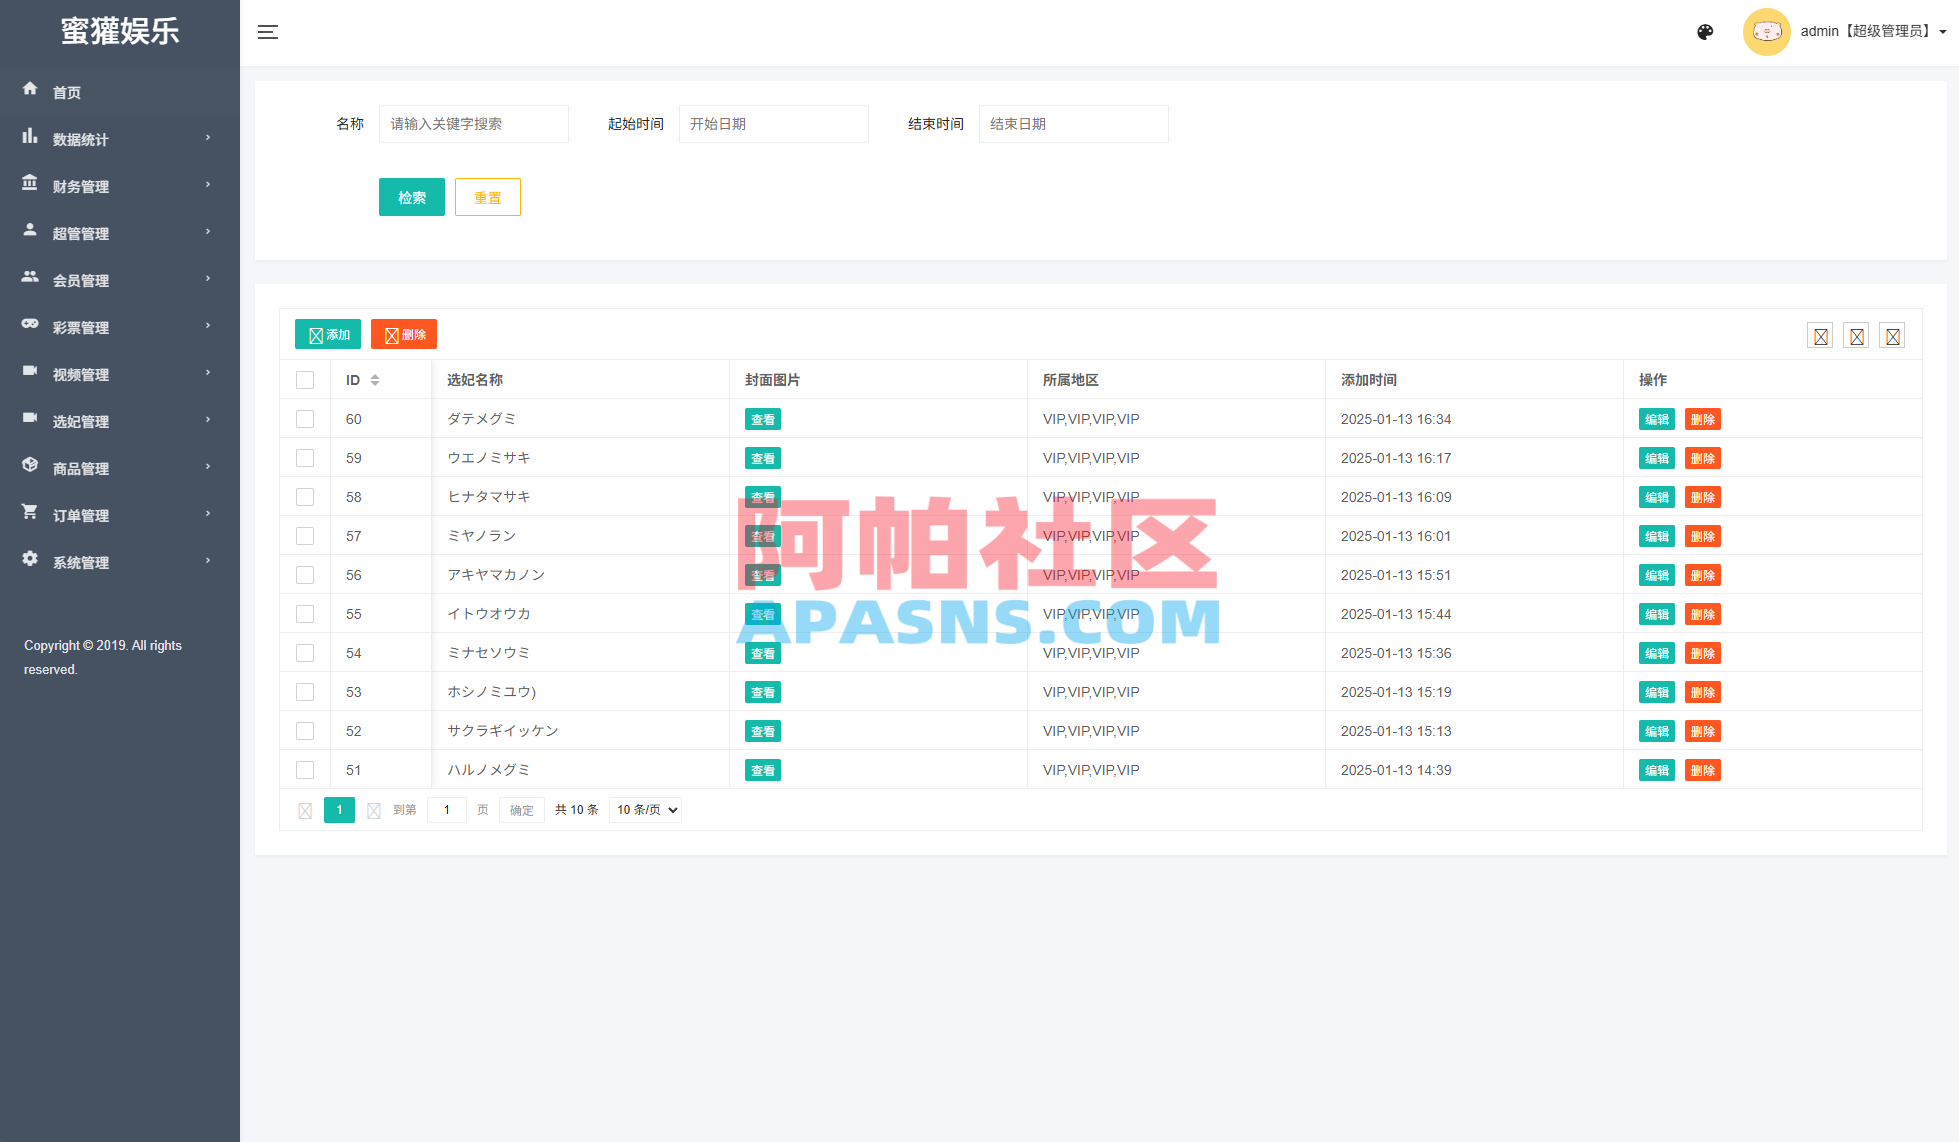Screen dimensions: 1959x1142
Task: Open the theme palette icon in the header
Action: pyautogui.click(x=1705, y=32)
